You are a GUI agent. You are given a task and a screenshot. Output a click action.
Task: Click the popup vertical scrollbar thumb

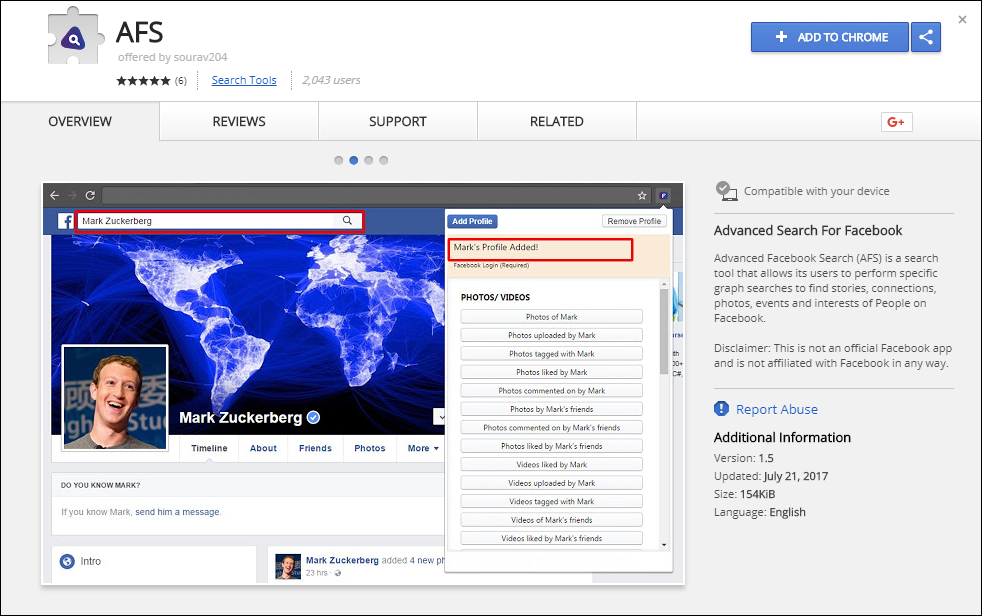click(x=664, y=332)
